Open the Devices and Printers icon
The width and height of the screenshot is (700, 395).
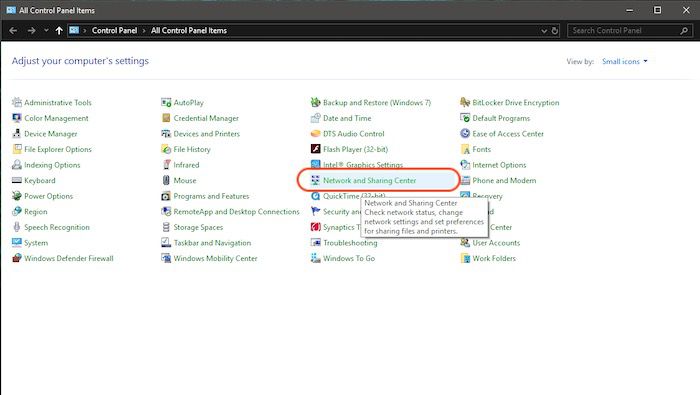click(166, 133)
